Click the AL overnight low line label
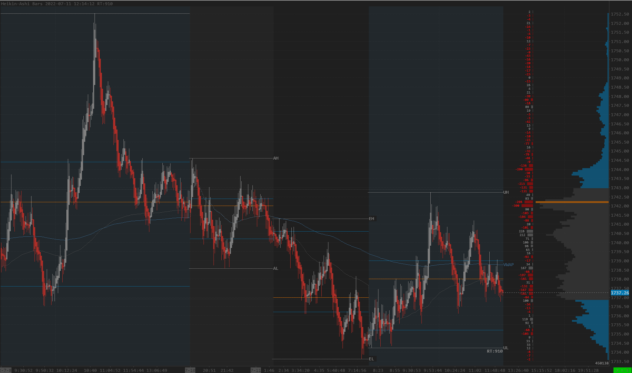 tap(276, 268)
